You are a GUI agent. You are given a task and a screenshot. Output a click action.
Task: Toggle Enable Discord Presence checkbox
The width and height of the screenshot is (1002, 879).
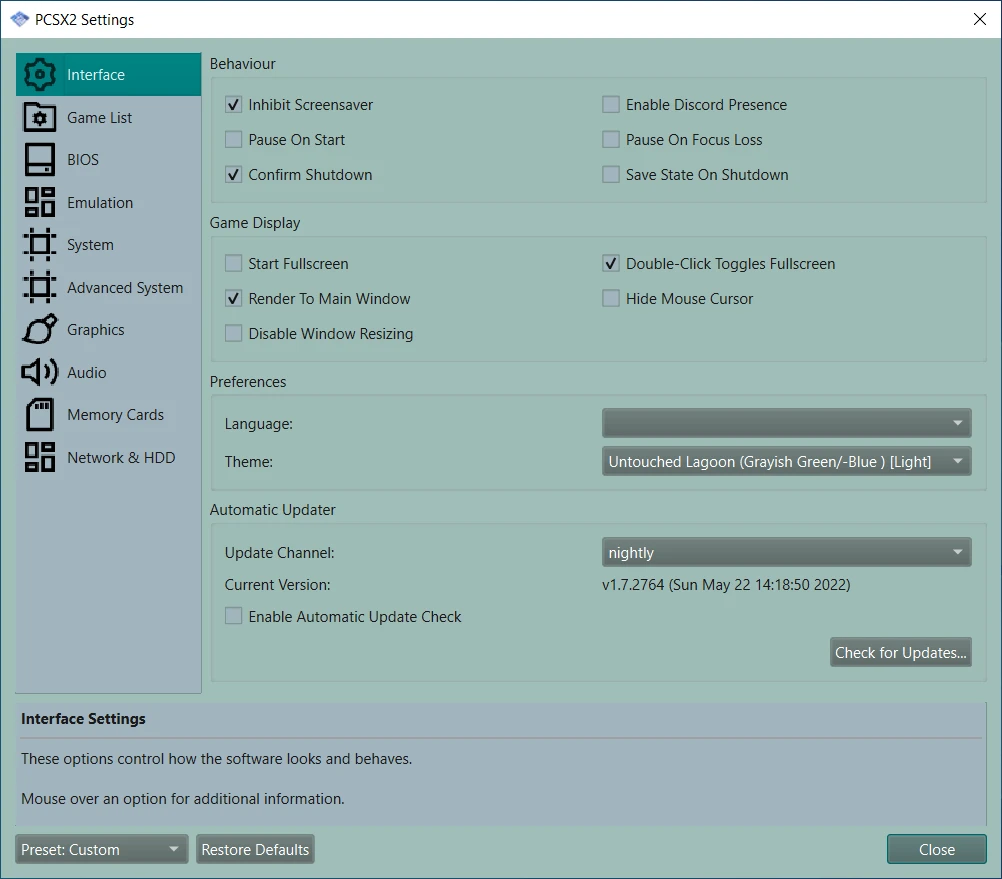coord(611,105)
